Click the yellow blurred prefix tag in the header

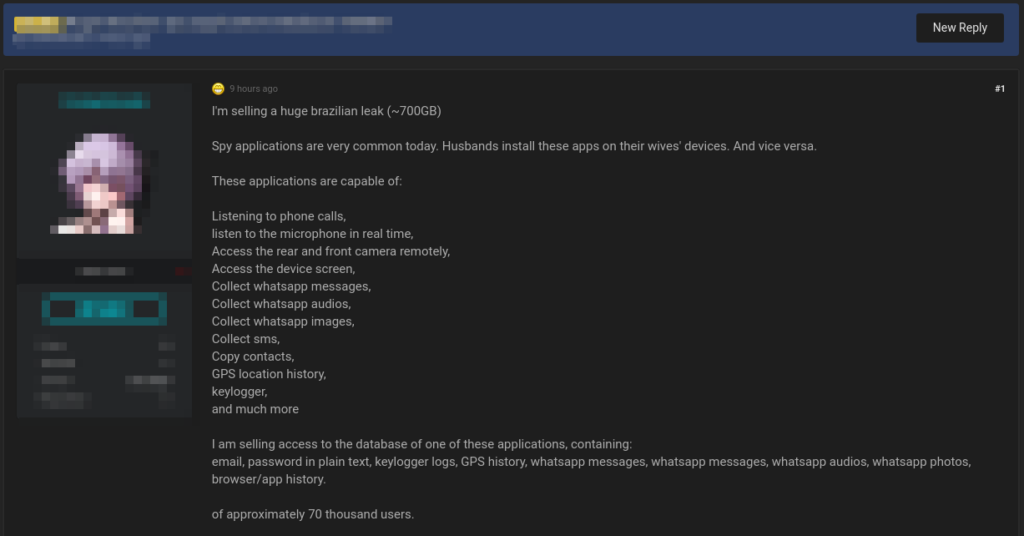tap(37, 25)
